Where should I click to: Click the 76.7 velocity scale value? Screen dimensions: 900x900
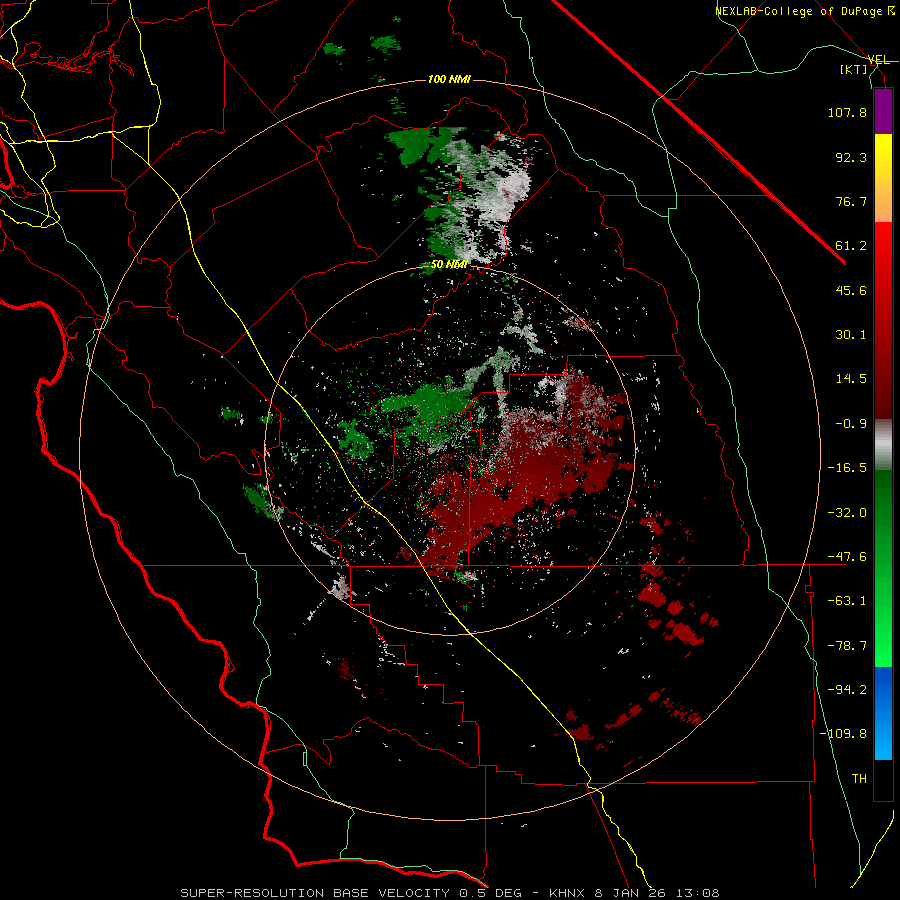click(x=851, y=201)
